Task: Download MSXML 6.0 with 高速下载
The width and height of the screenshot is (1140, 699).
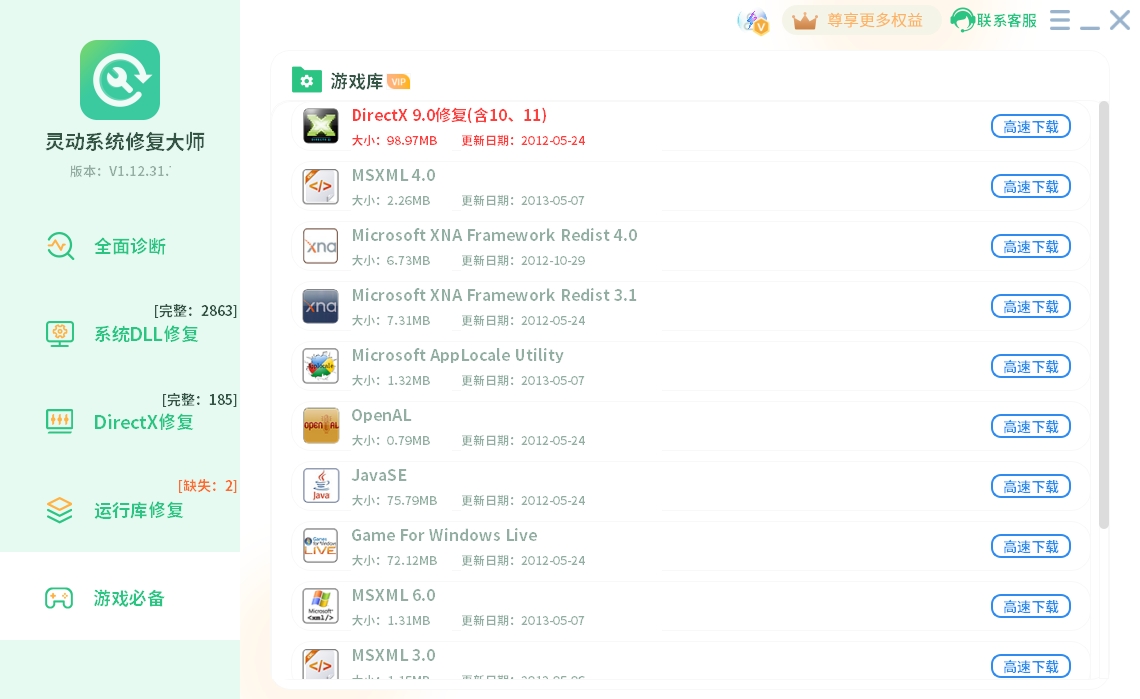Action: [1031, 607]
